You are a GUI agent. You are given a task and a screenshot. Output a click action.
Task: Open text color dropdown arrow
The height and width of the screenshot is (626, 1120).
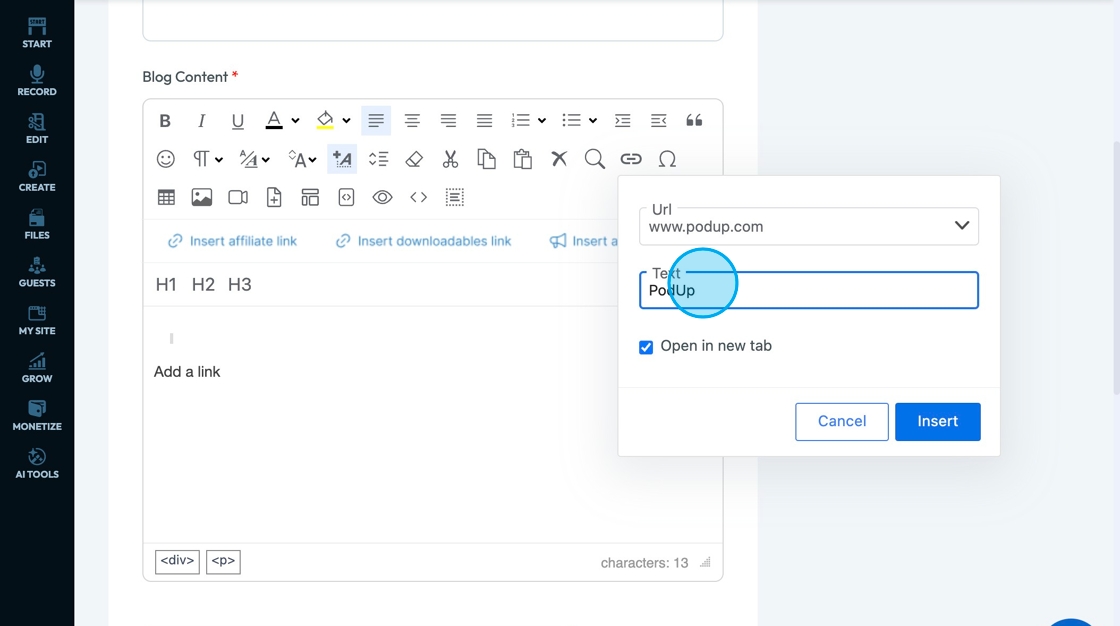[x=295, y=121]
